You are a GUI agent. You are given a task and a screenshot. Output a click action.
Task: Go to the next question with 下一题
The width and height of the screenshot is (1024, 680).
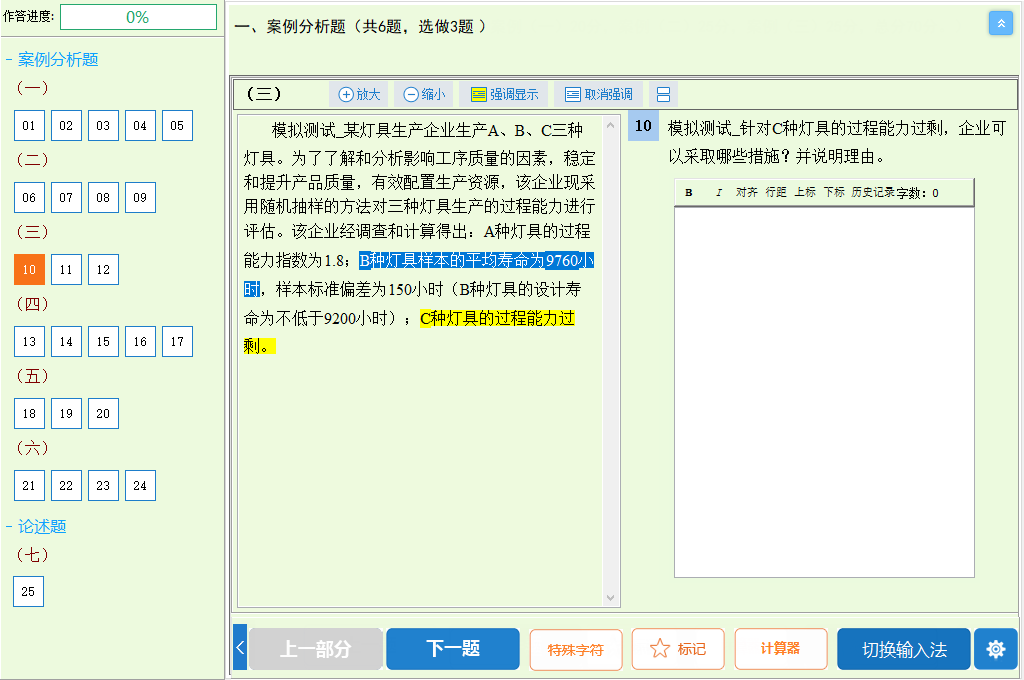pos(452,649)
